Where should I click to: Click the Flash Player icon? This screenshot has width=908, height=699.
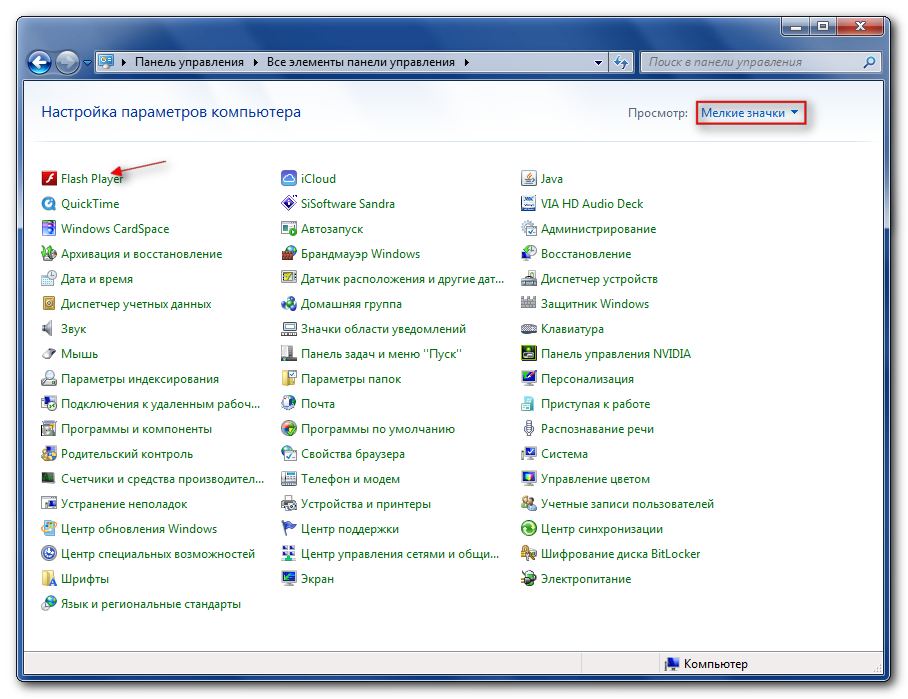click(x=49, y=179)
